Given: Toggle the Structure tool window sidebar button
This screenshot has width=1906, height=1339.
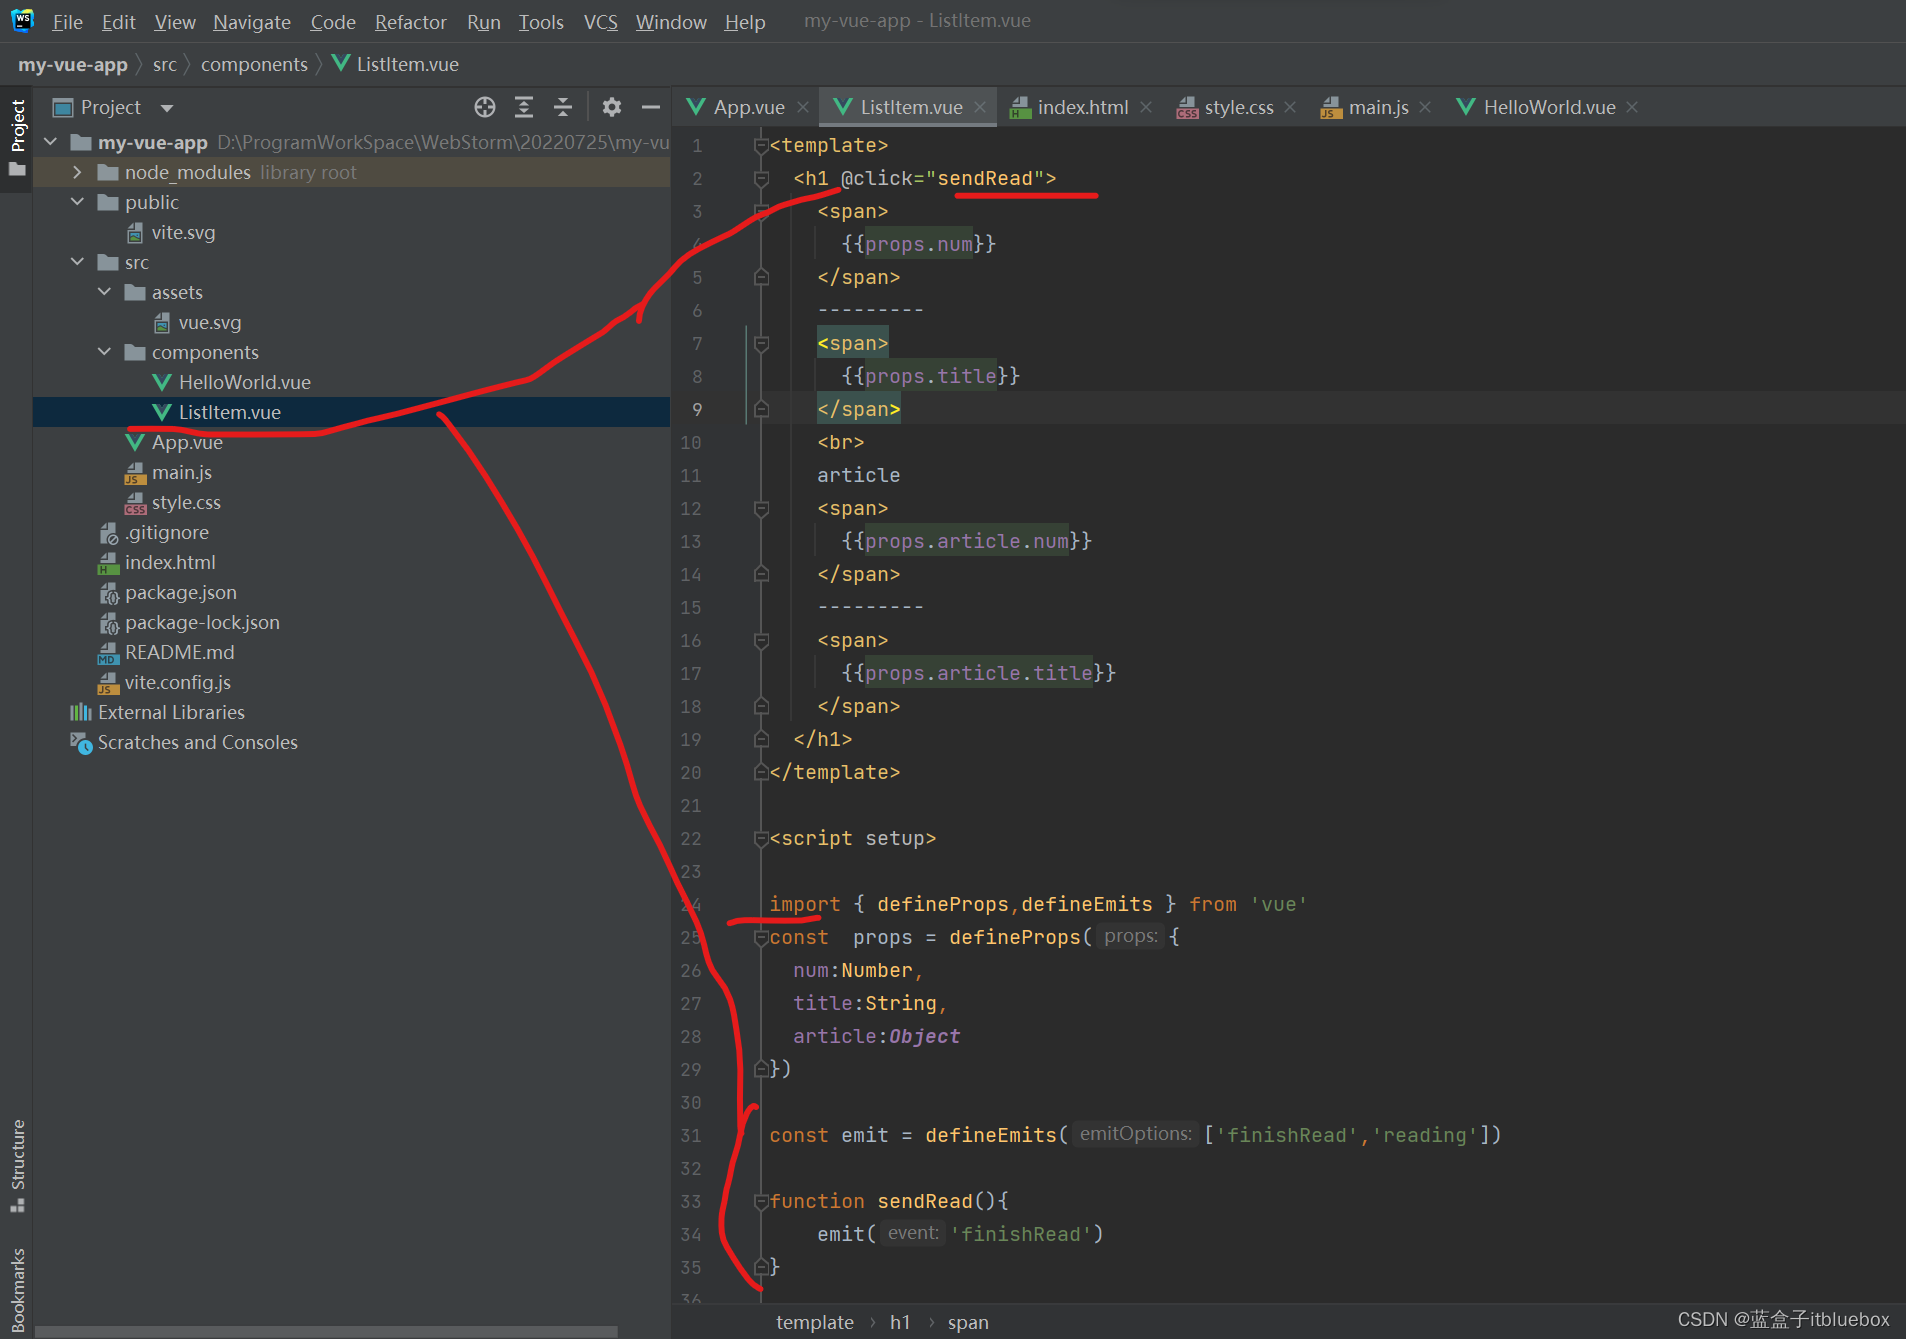Looking at the screenshot, I should coord(17,1165).
